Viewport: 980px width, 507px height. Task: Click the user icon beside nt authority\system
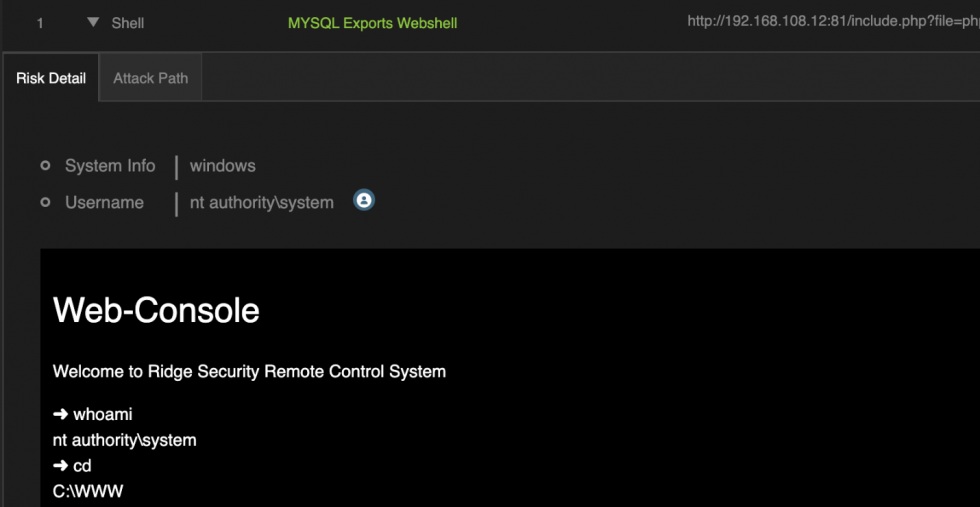click(364, 201)
